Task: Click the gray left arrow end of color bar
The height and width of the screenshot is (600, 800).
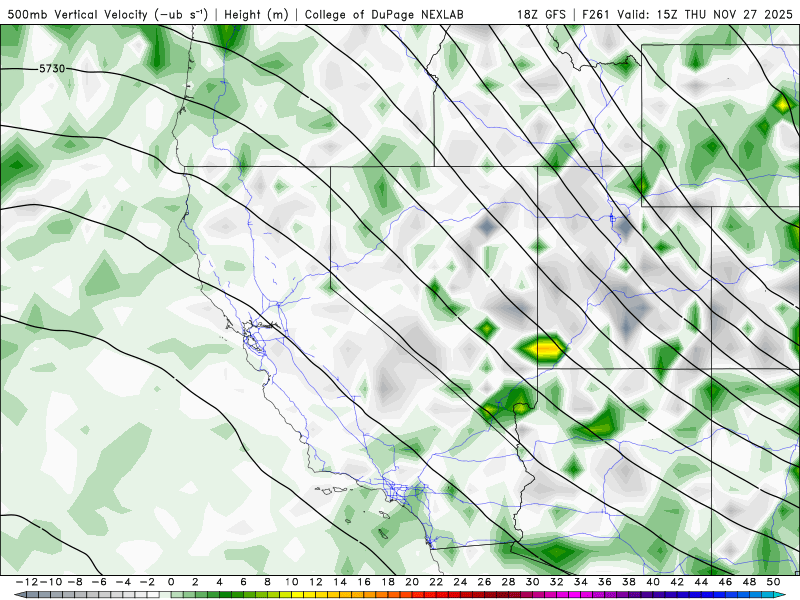Action: pos(19,595)
